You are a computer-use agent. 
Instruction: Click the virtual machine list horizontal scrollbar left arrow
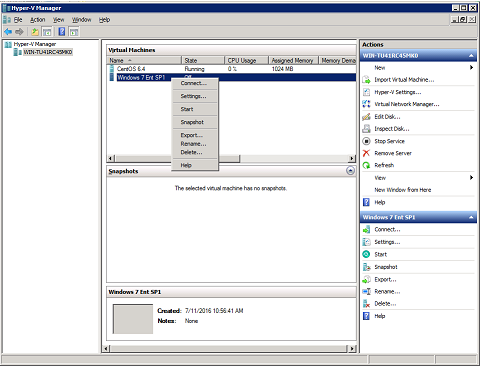(111, 159)
